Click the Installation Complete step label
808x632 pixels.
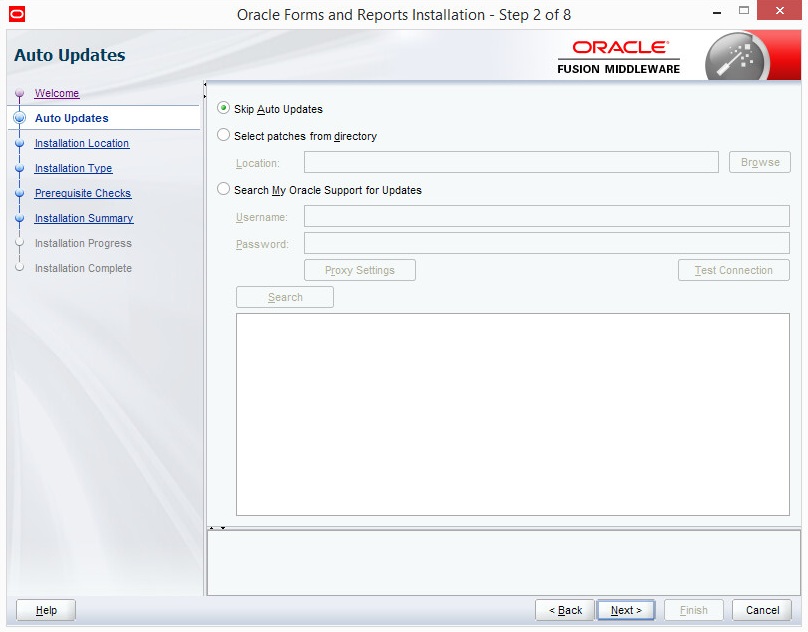(x=83, y=268)
